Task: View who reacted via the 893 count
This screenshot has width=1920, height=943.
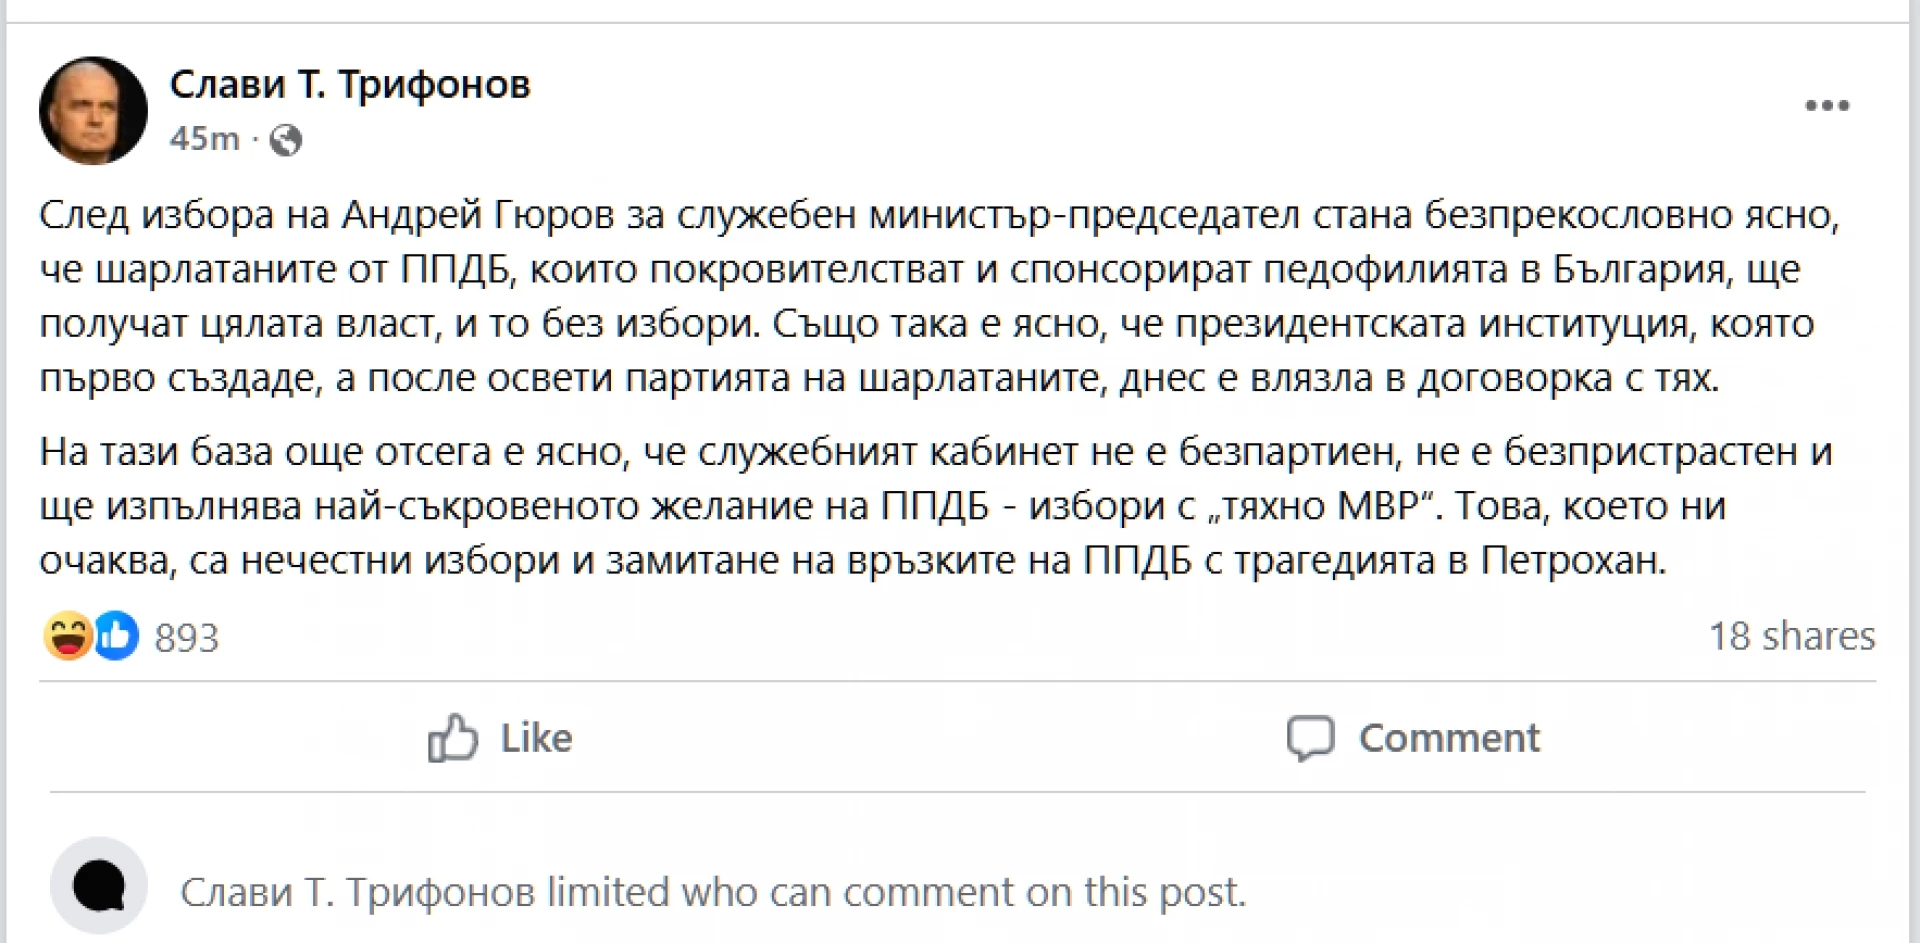Action: coord(186,638)
